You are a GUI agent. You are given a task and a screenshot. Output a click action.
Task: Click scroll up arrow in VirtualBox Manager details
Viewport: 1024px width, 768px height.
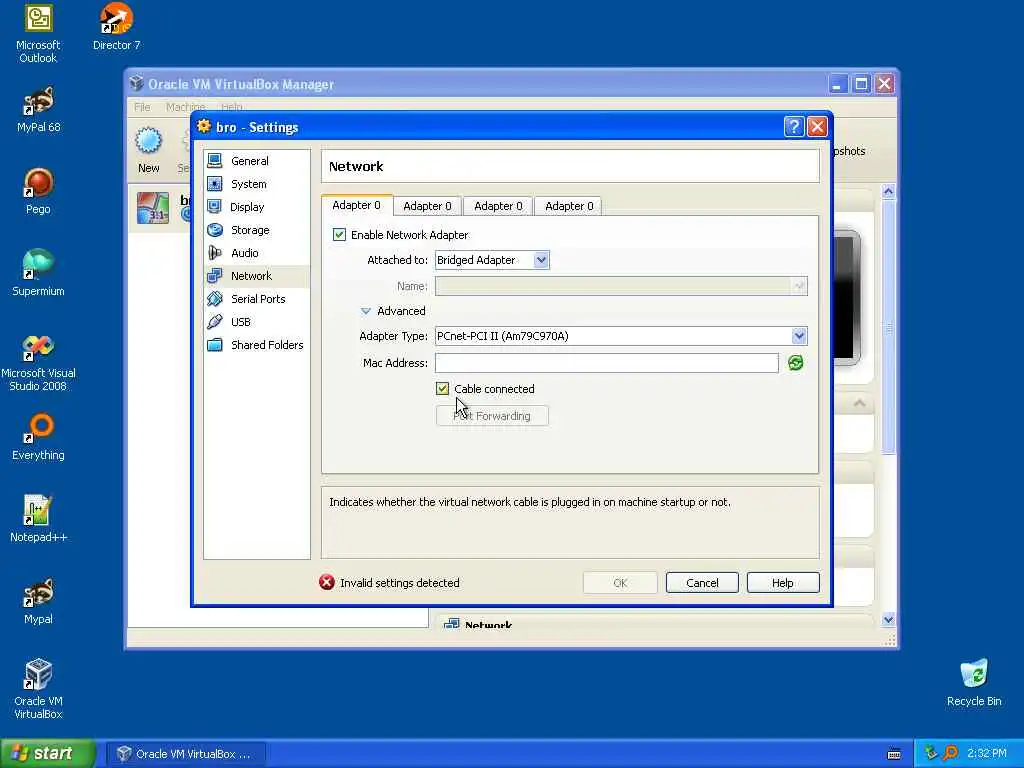[x=888, y=191]
